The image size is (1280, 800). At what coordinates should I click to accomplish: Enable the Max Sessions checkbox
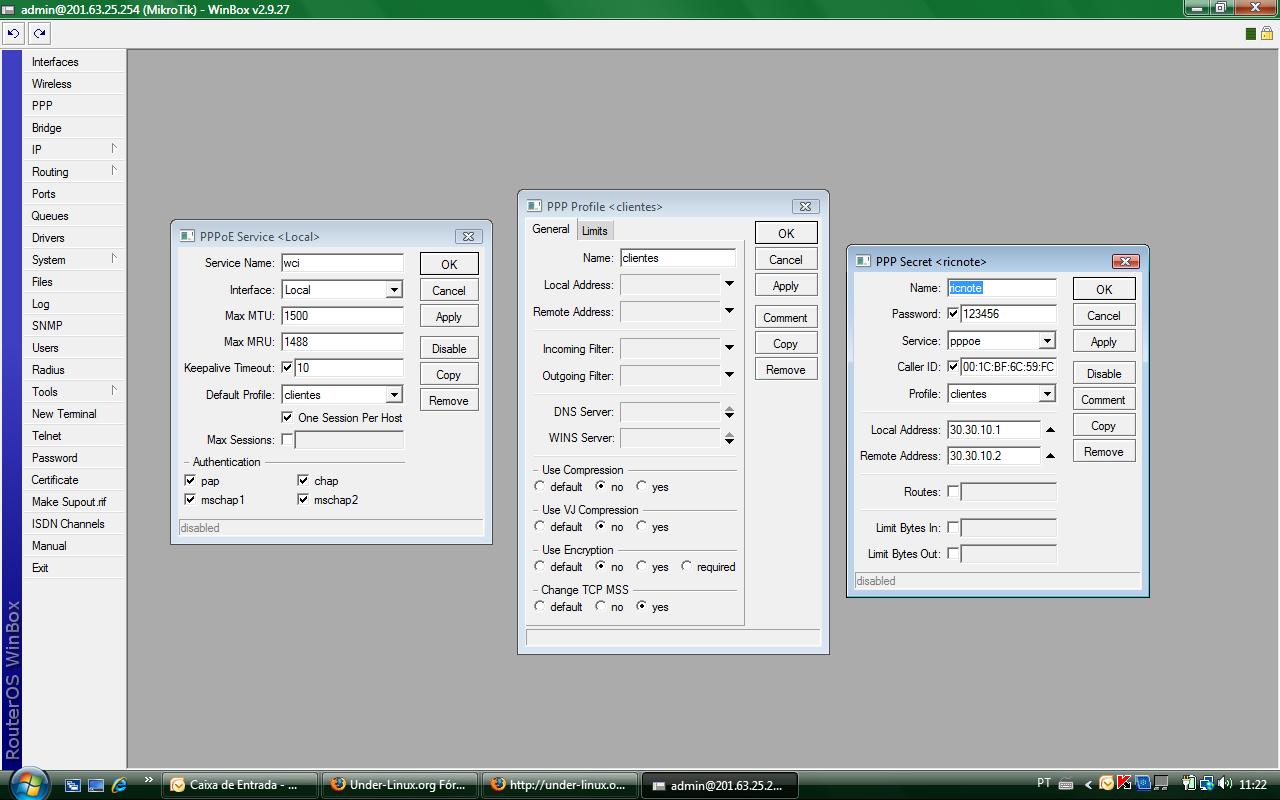287,440
